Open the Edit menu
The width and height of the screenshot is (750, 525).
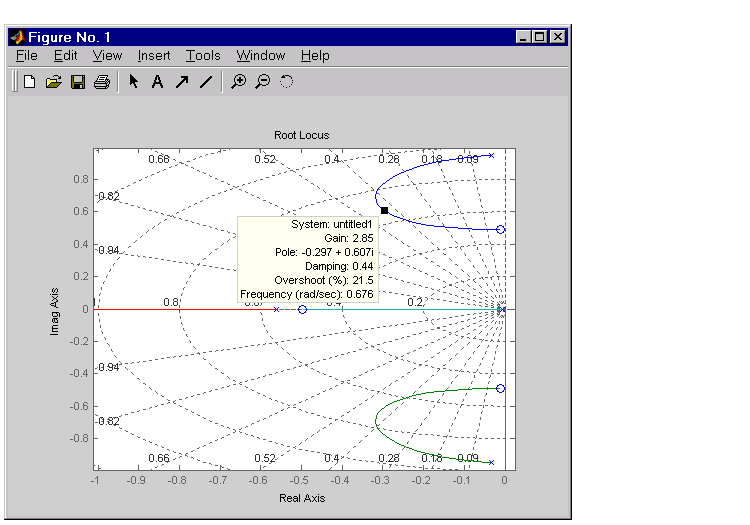65,56
